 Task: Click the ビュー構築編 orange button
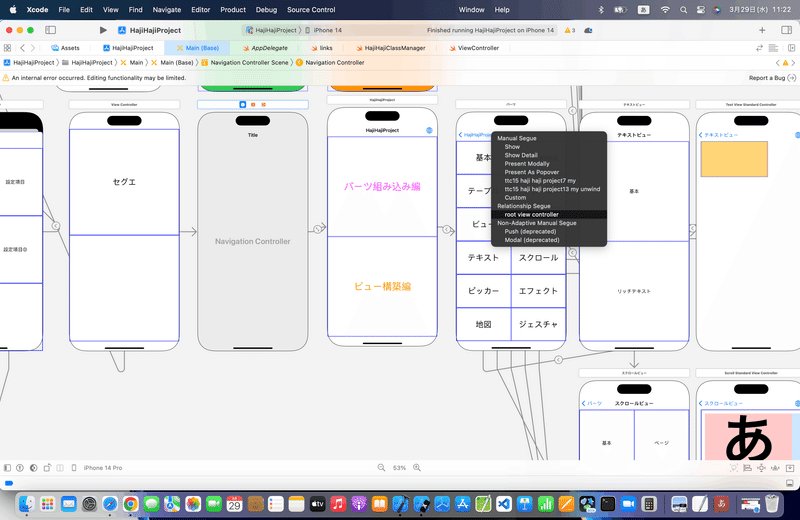click(x=382, y=286)
